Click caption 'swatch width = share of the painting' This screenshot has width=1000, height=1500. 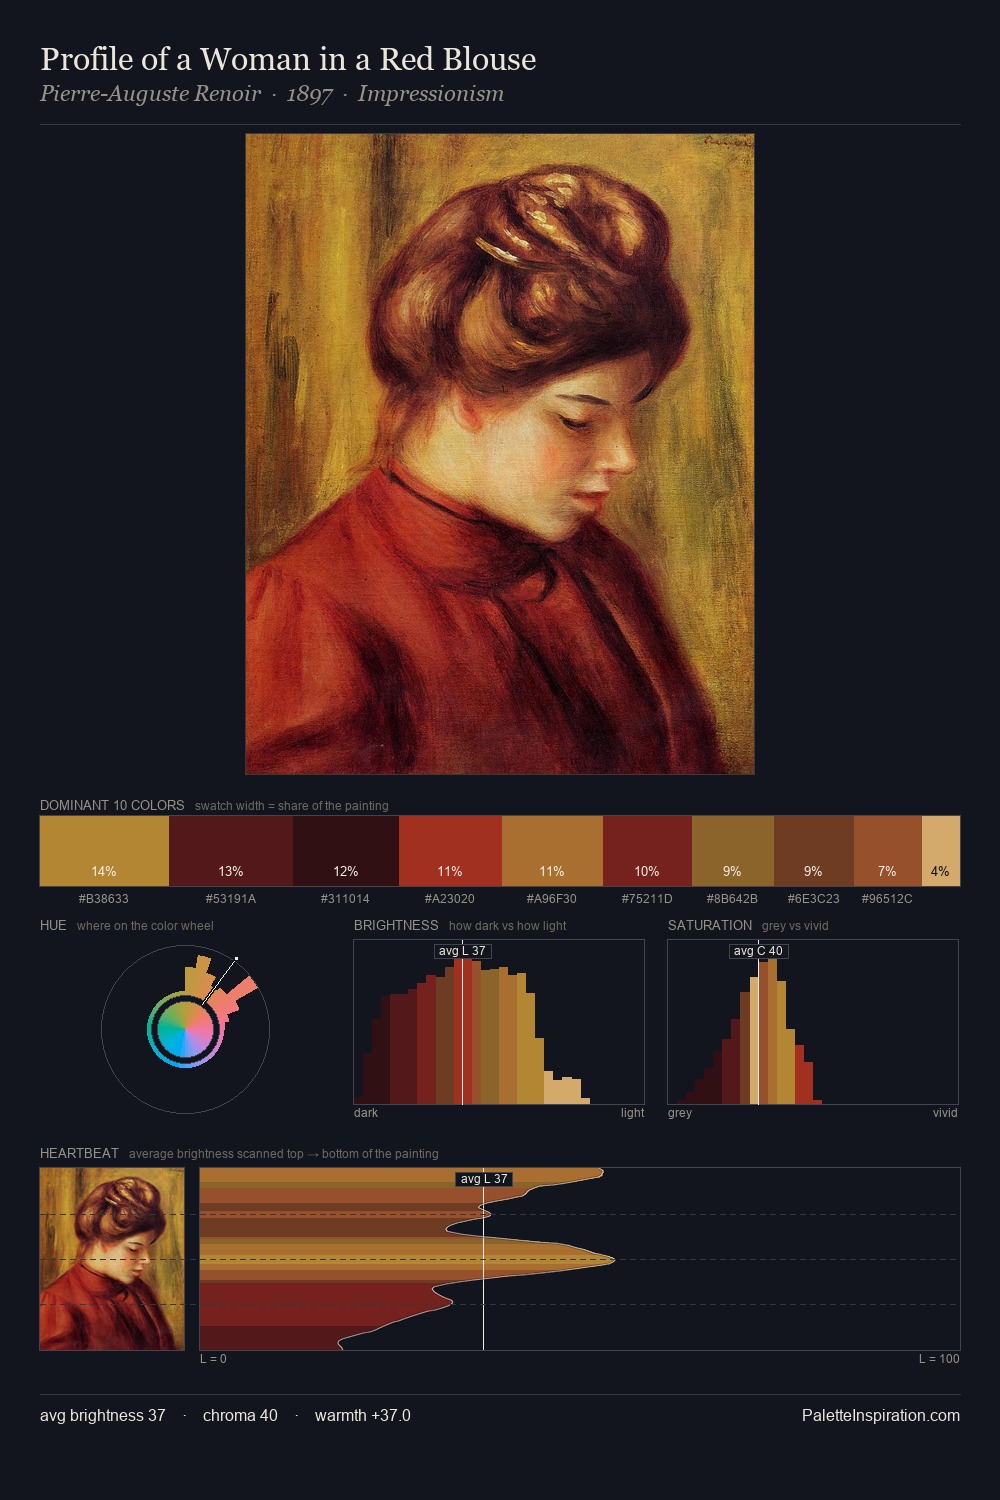(292, 806)
